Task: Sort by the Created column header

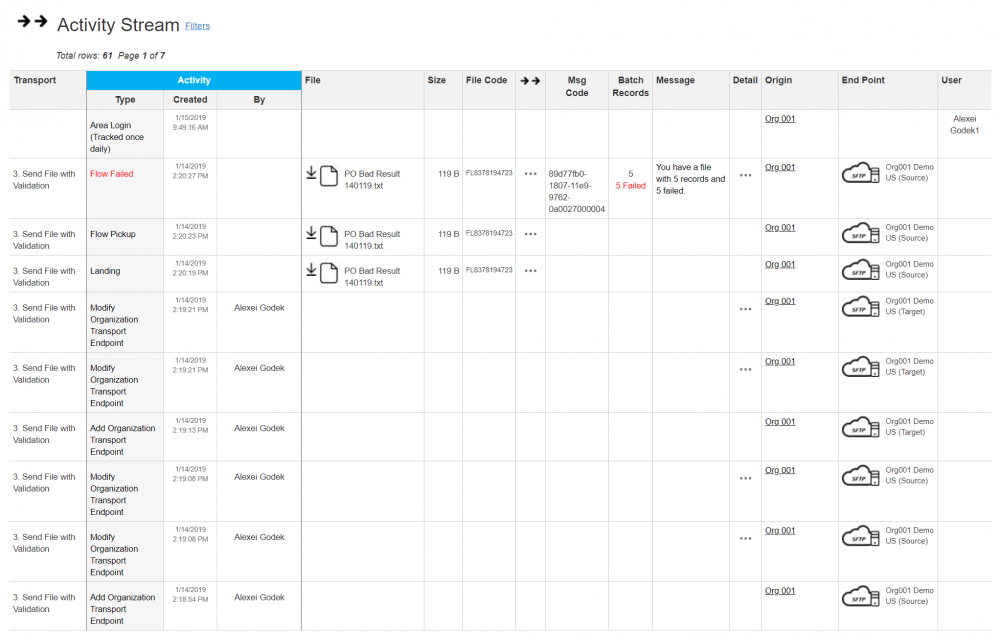Action: tap(190, 100)
